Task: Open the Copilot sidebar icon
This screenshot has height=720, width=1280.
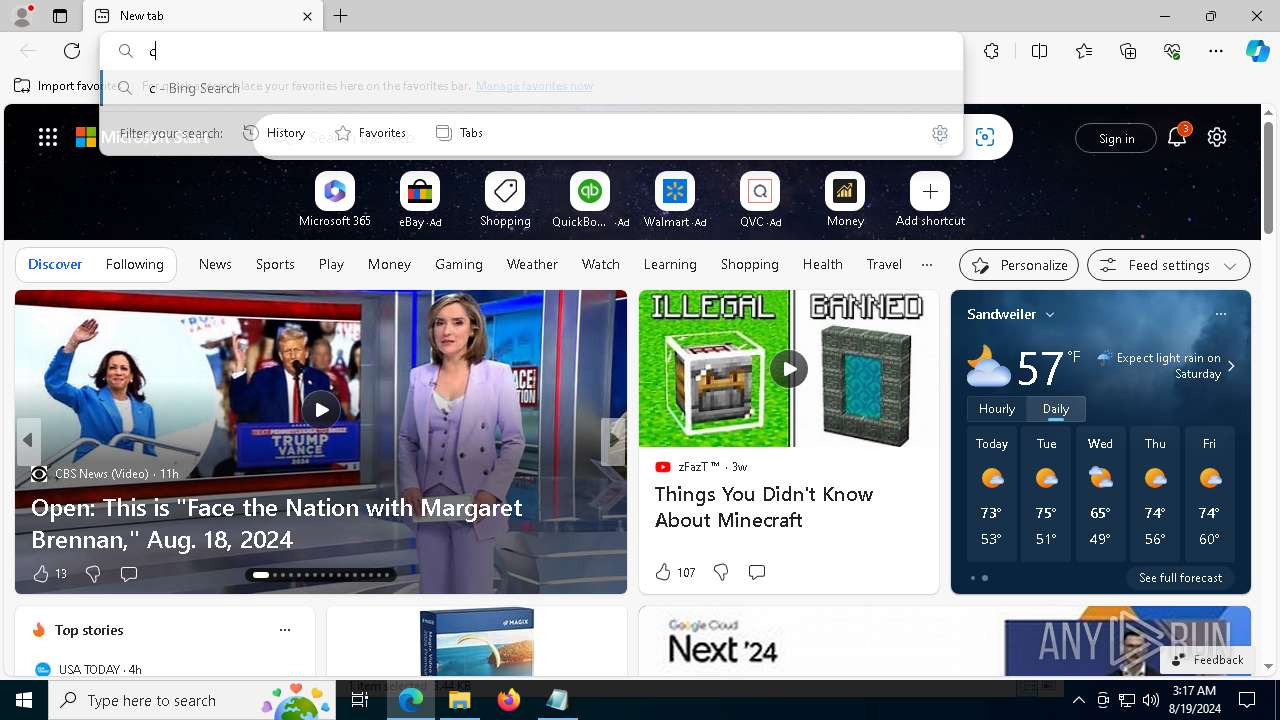Action: click(1257, 51)
